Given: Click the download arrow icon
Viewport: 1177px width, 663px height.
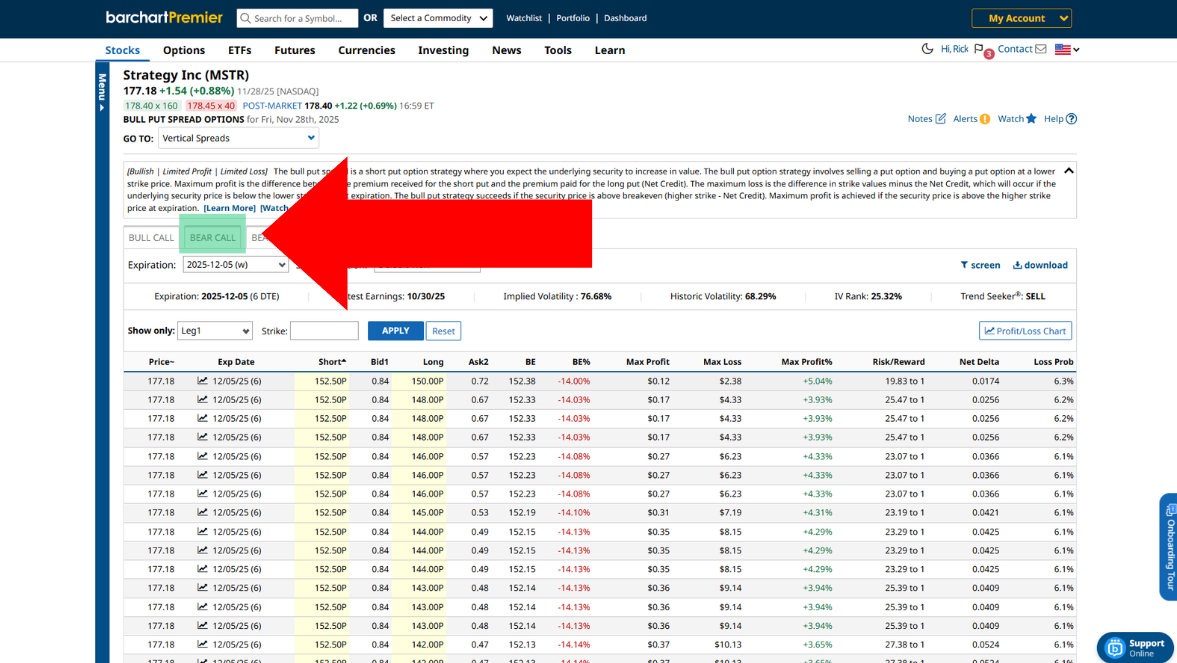Looking at the screenshot, I should click(1017, 265).
